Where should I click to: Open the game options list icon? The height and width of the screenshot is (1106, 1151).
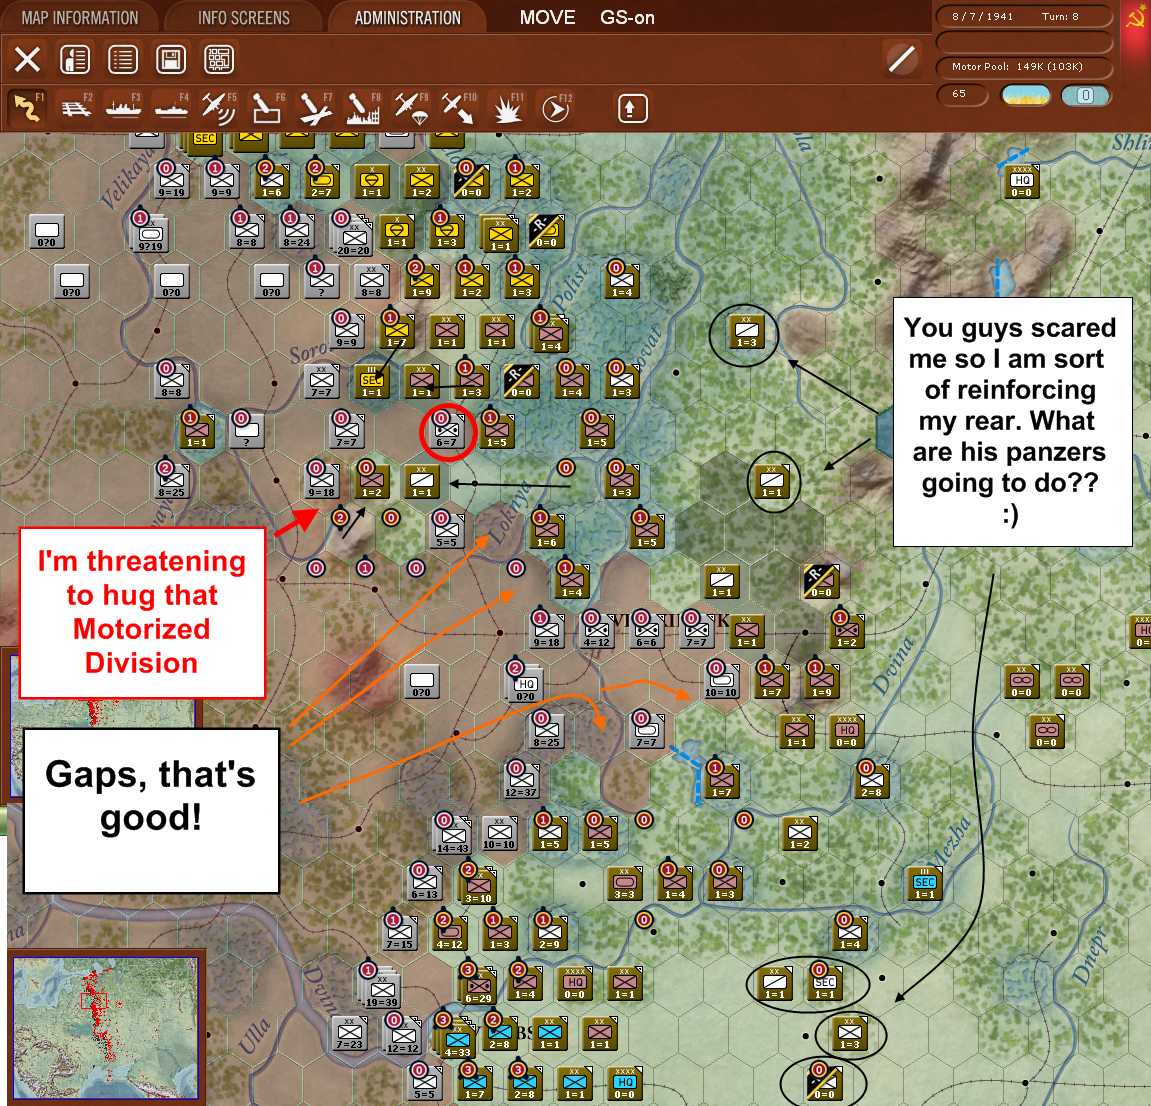coord(123,59)
